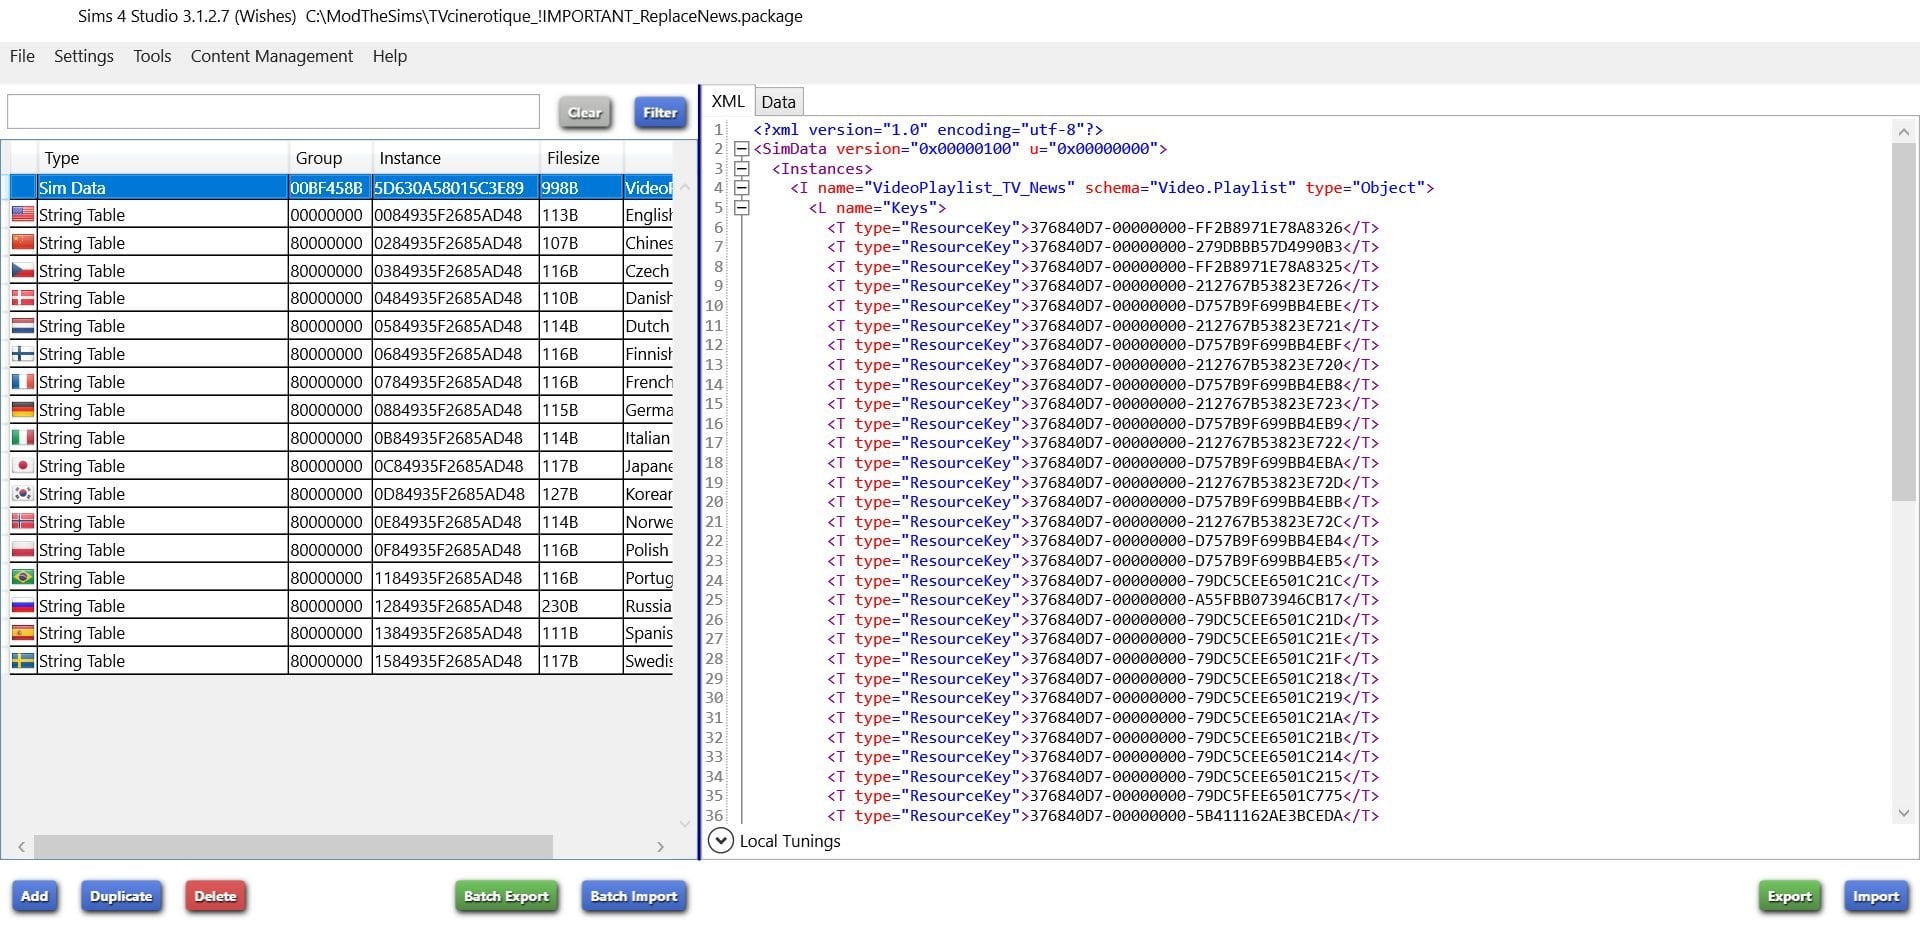The height and width of the screenshot is (926, 1920).
Task: Click the XML editor scroll up arrow
Action: click(x=1904, y=131)
